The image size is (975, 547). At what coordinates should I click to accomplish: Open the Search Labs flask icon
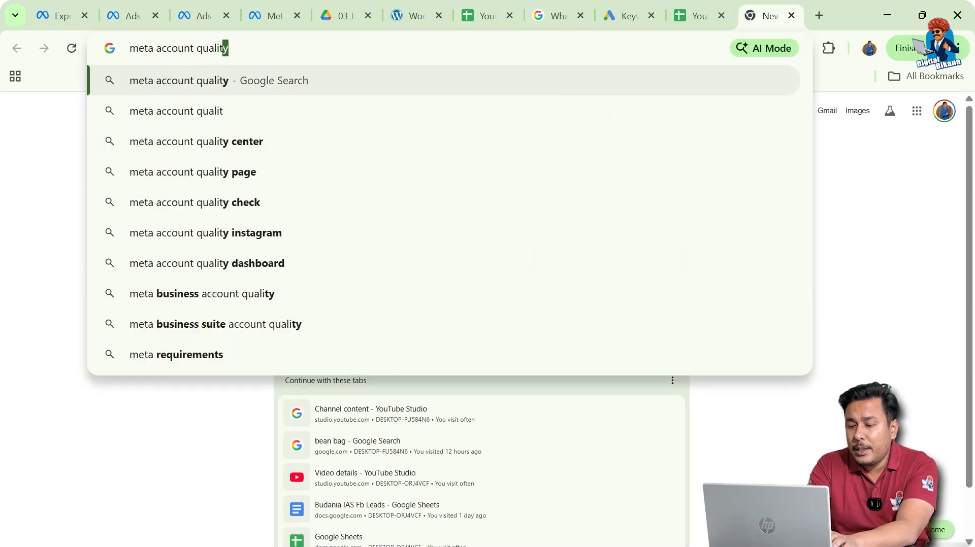[890, 111]
